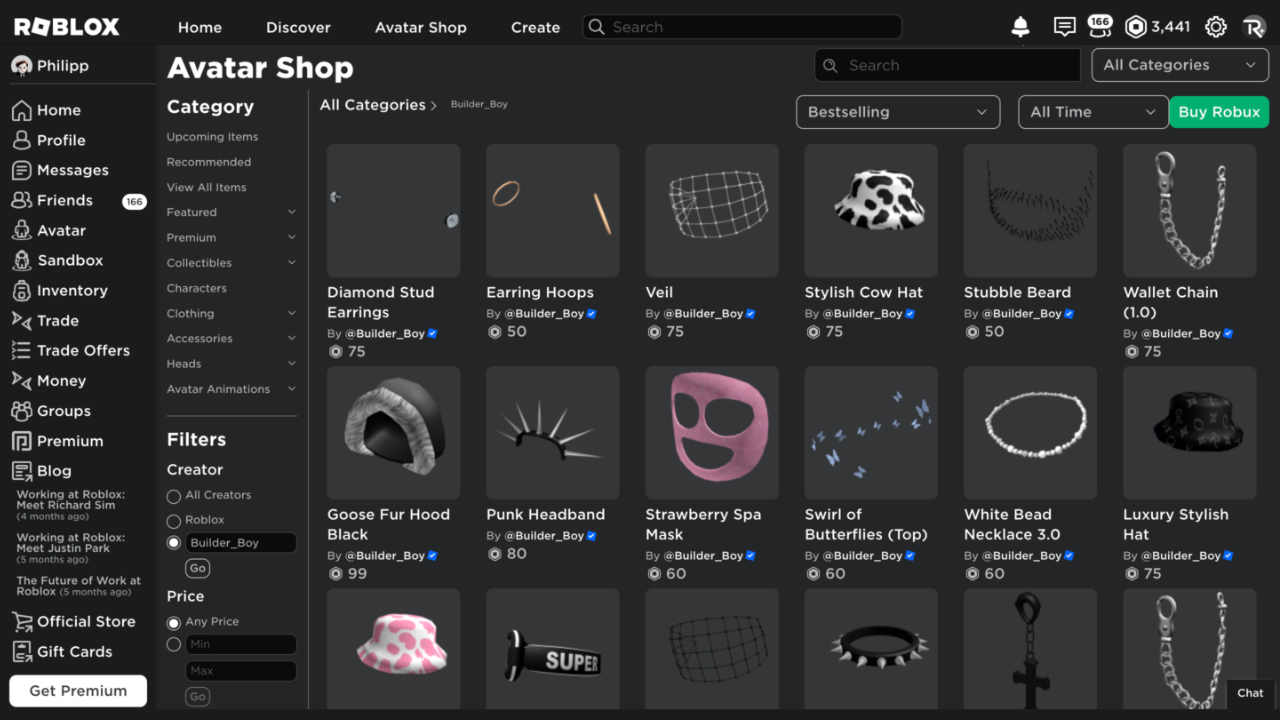Open the Goose Fur Hood Black thumbnail

coord(394,432)
